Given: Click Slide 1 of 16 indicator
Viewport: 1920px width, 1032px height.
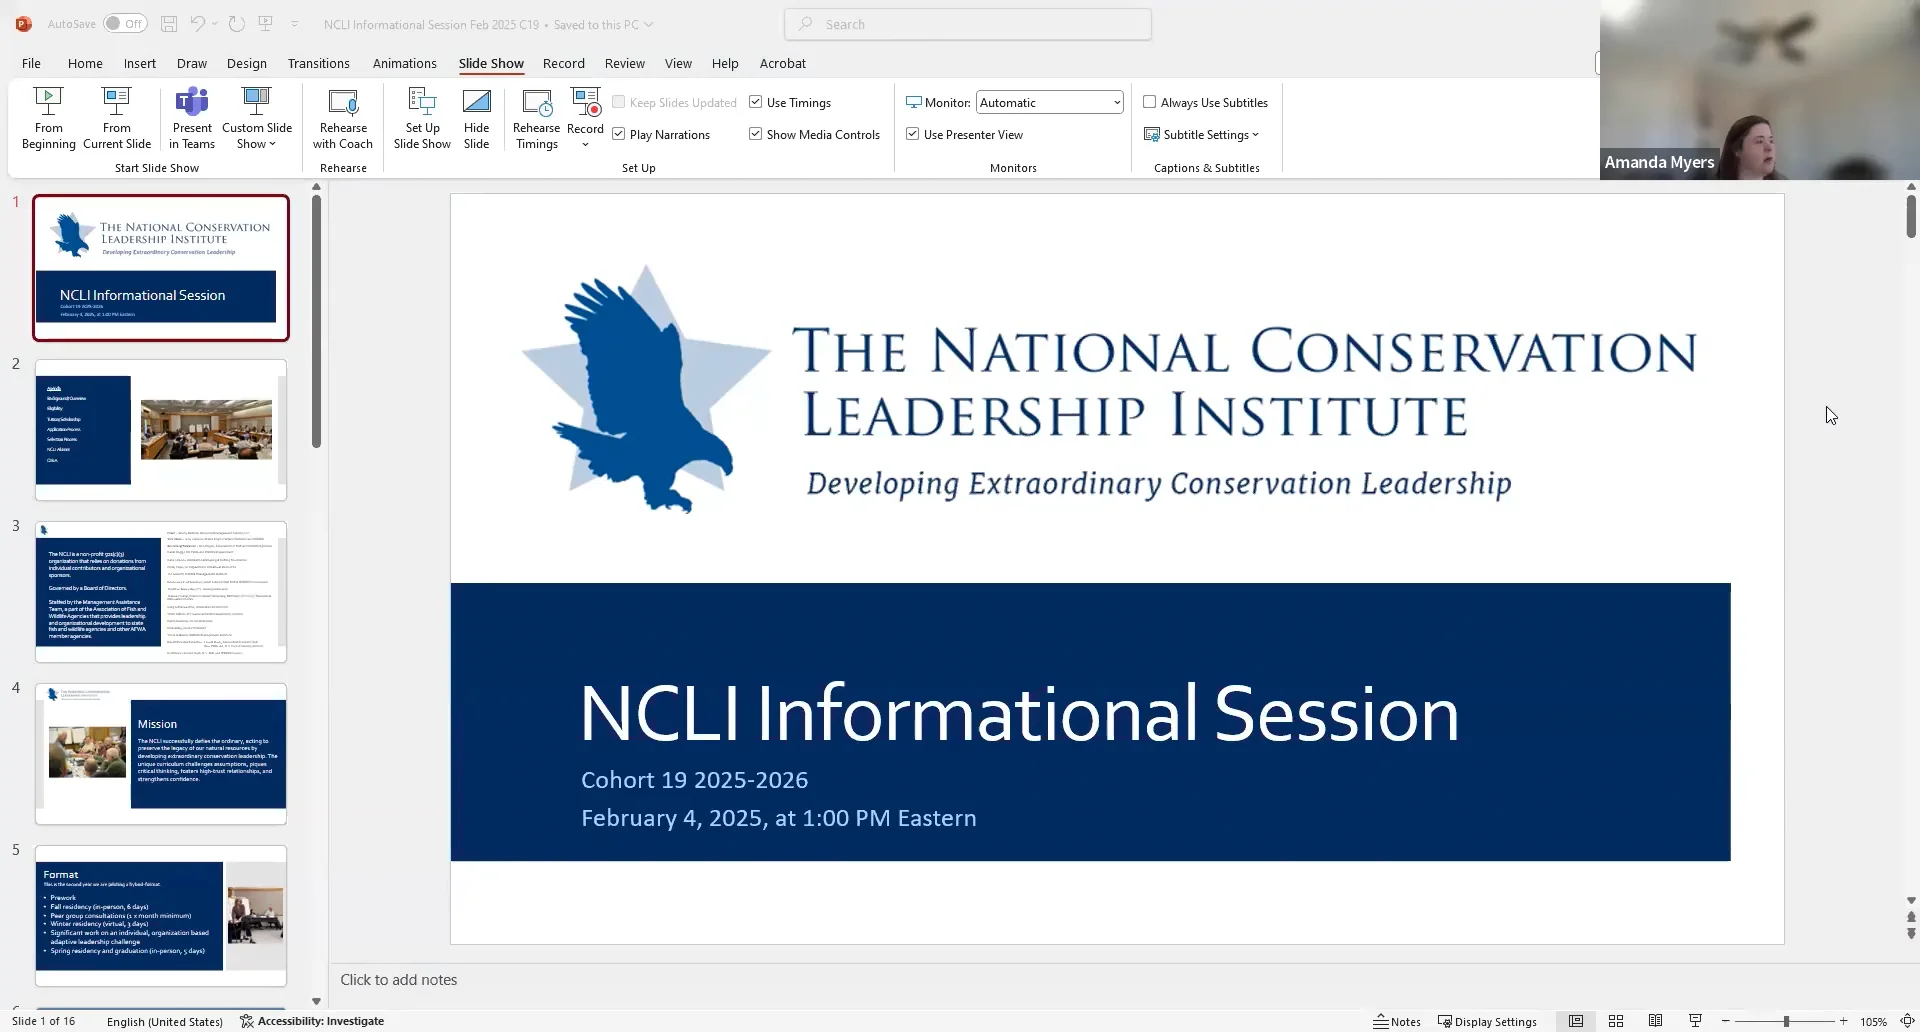Looking at the screenshot, I should (x=43, y=1021).
